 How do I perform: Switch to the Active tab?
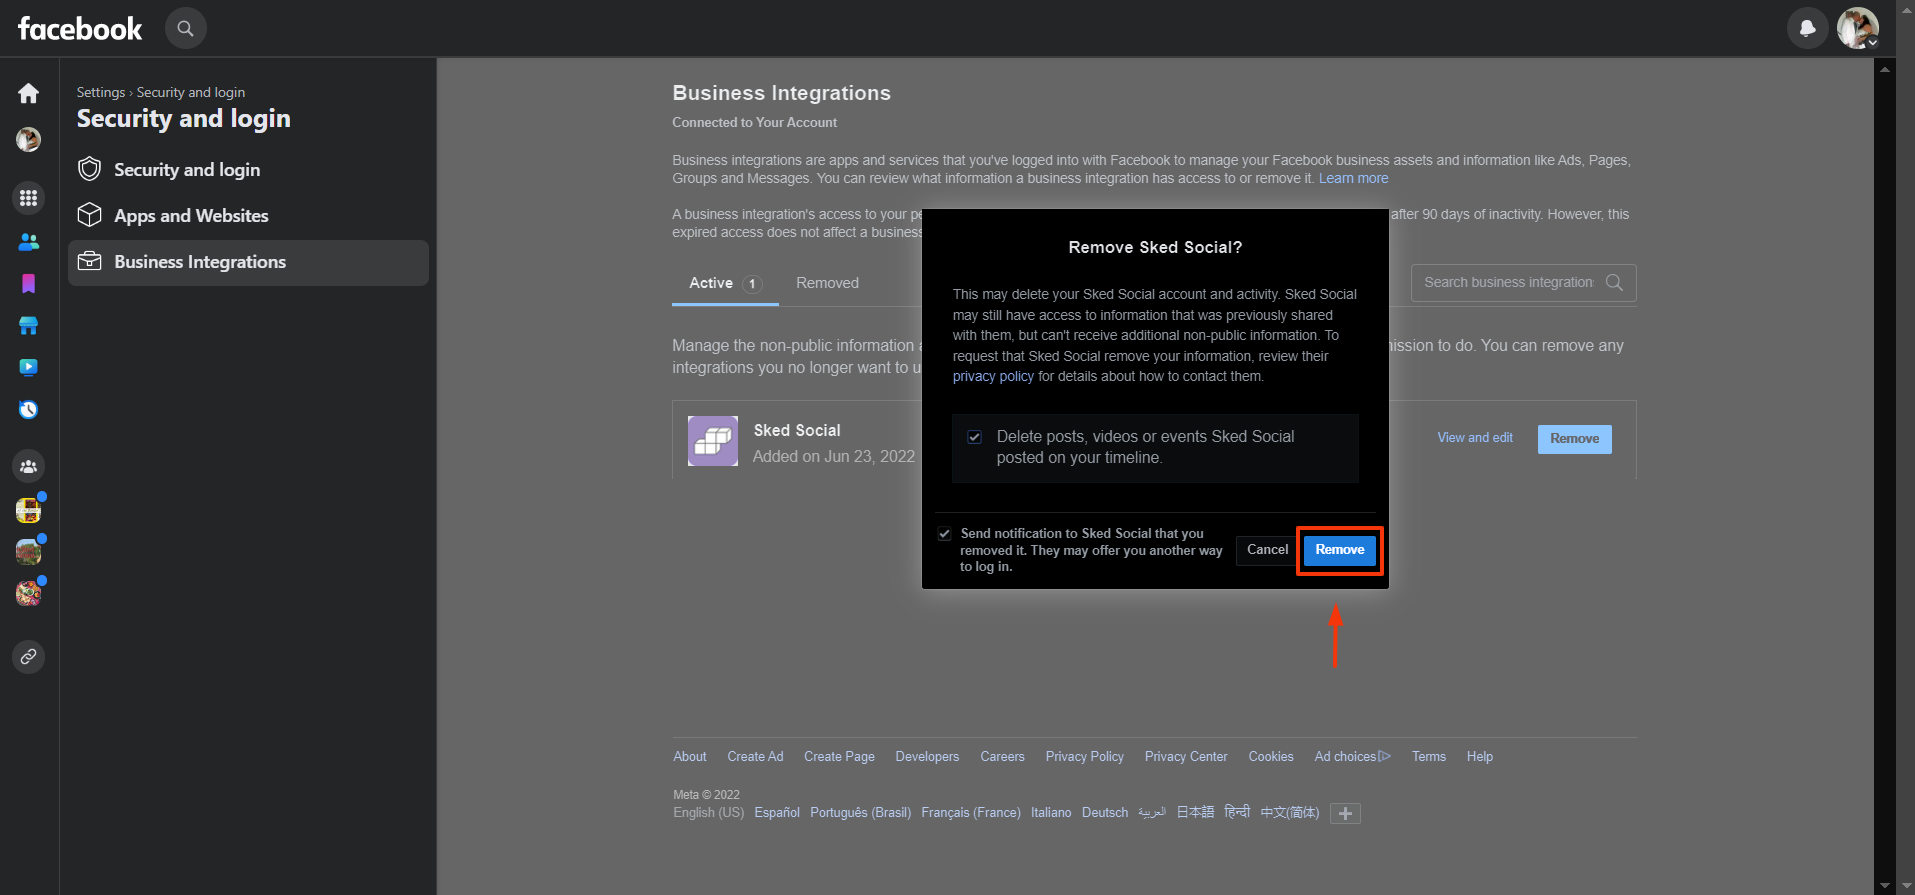tap(725, 283)
